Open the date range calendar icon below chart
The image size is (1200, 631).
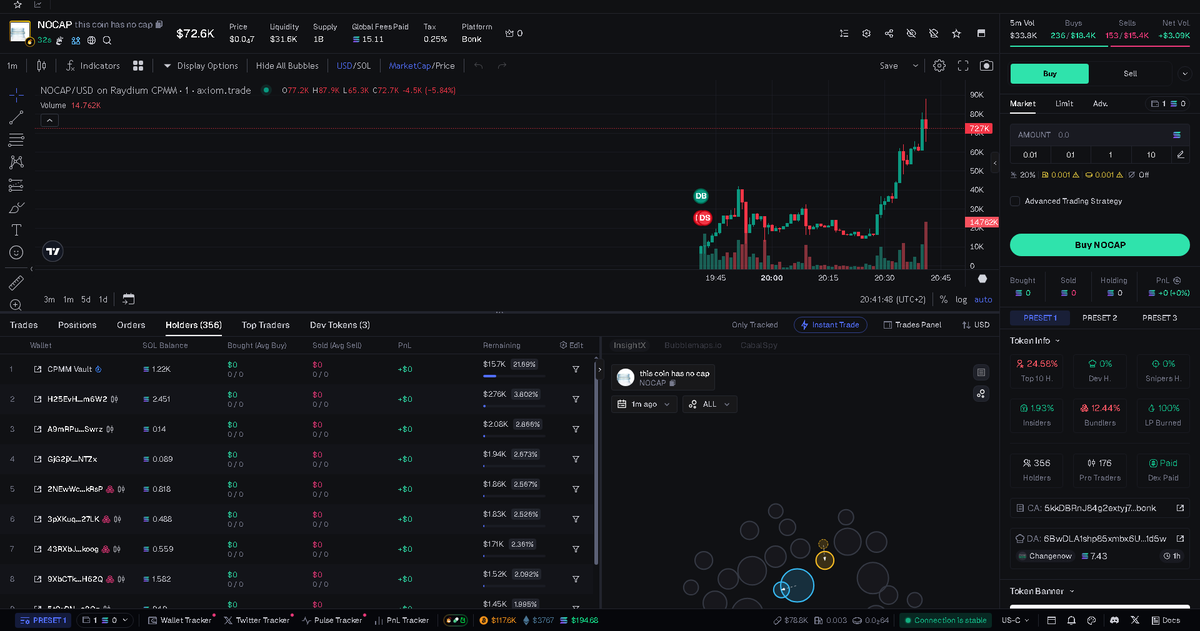(128, 299)
